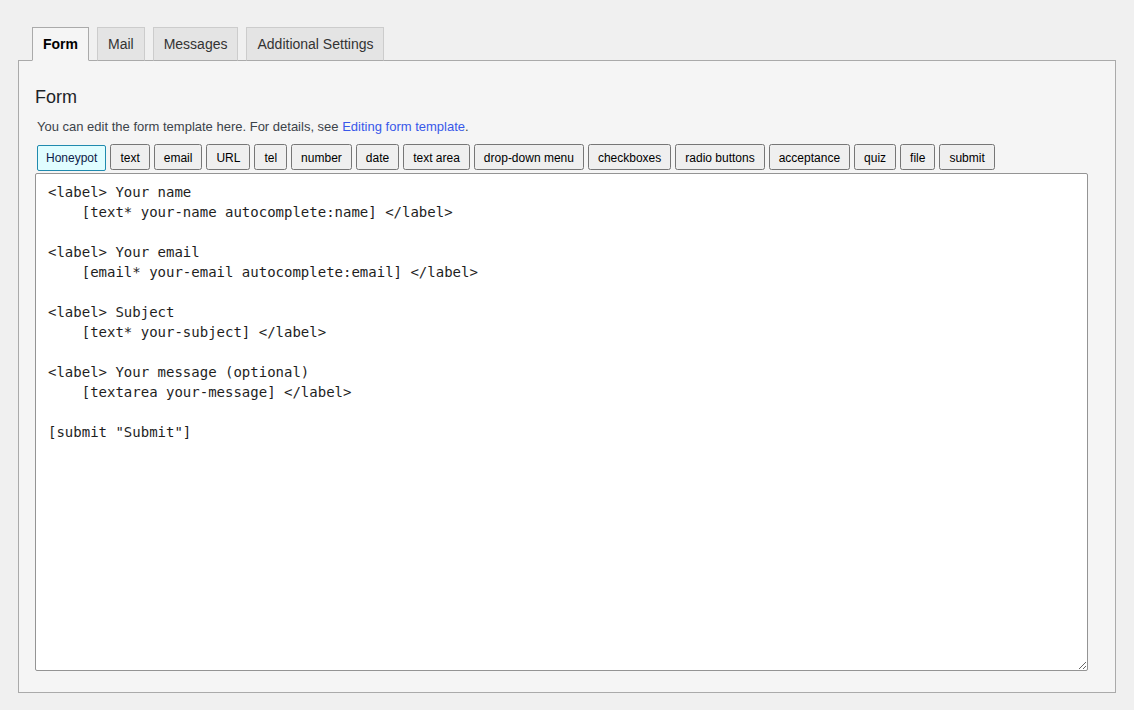Image resolution: width=1134 pixels, height=710 pixels.
Task: Insert a Honeypot tag
Action: [x=72, y=158]
